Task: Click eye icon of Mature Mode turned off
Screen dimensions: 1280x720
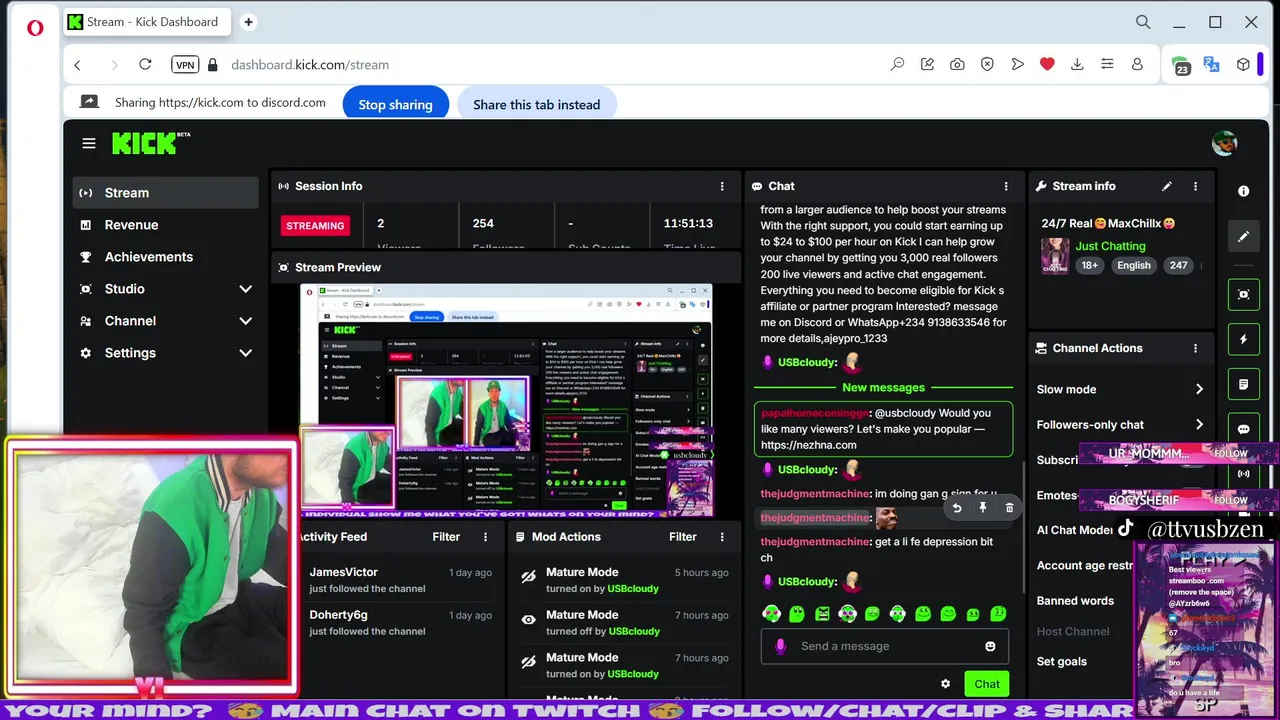Action: (528, 620)
